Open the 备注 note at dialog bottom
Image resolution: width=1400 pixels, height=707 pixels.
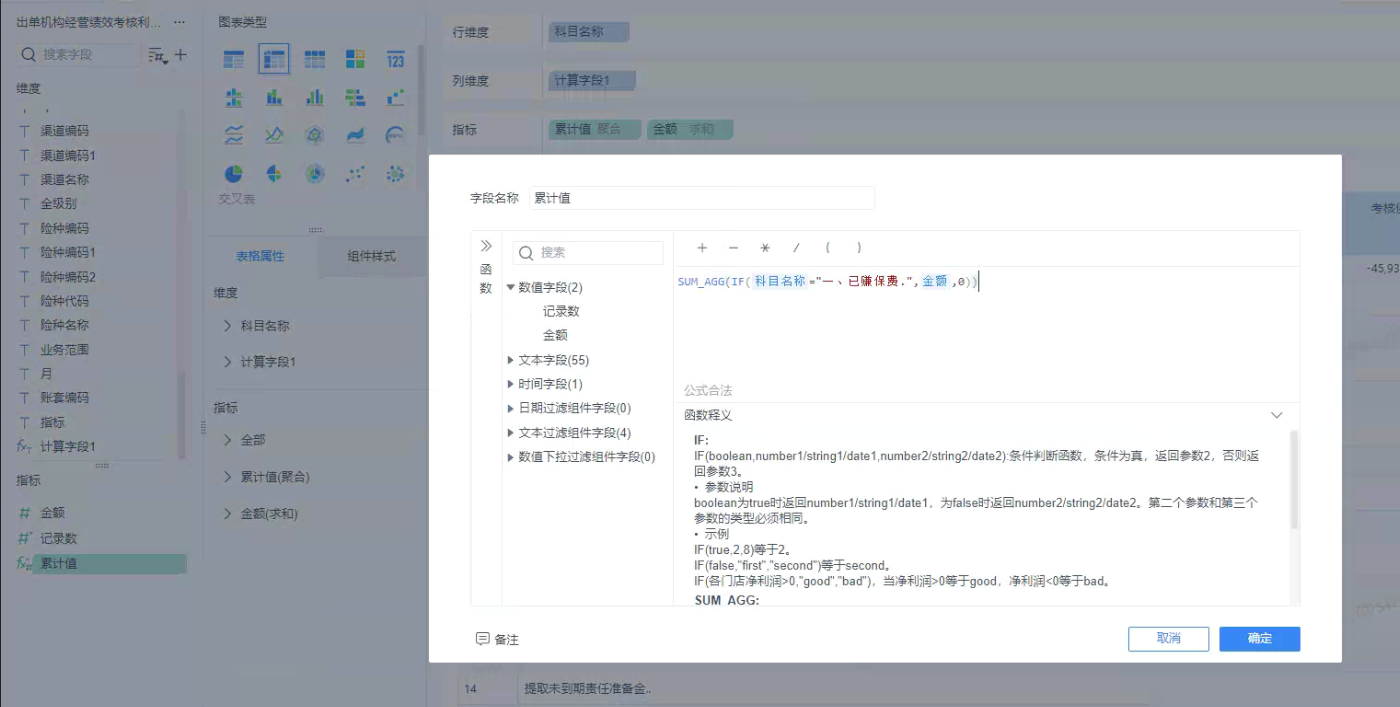click(497, 639)
